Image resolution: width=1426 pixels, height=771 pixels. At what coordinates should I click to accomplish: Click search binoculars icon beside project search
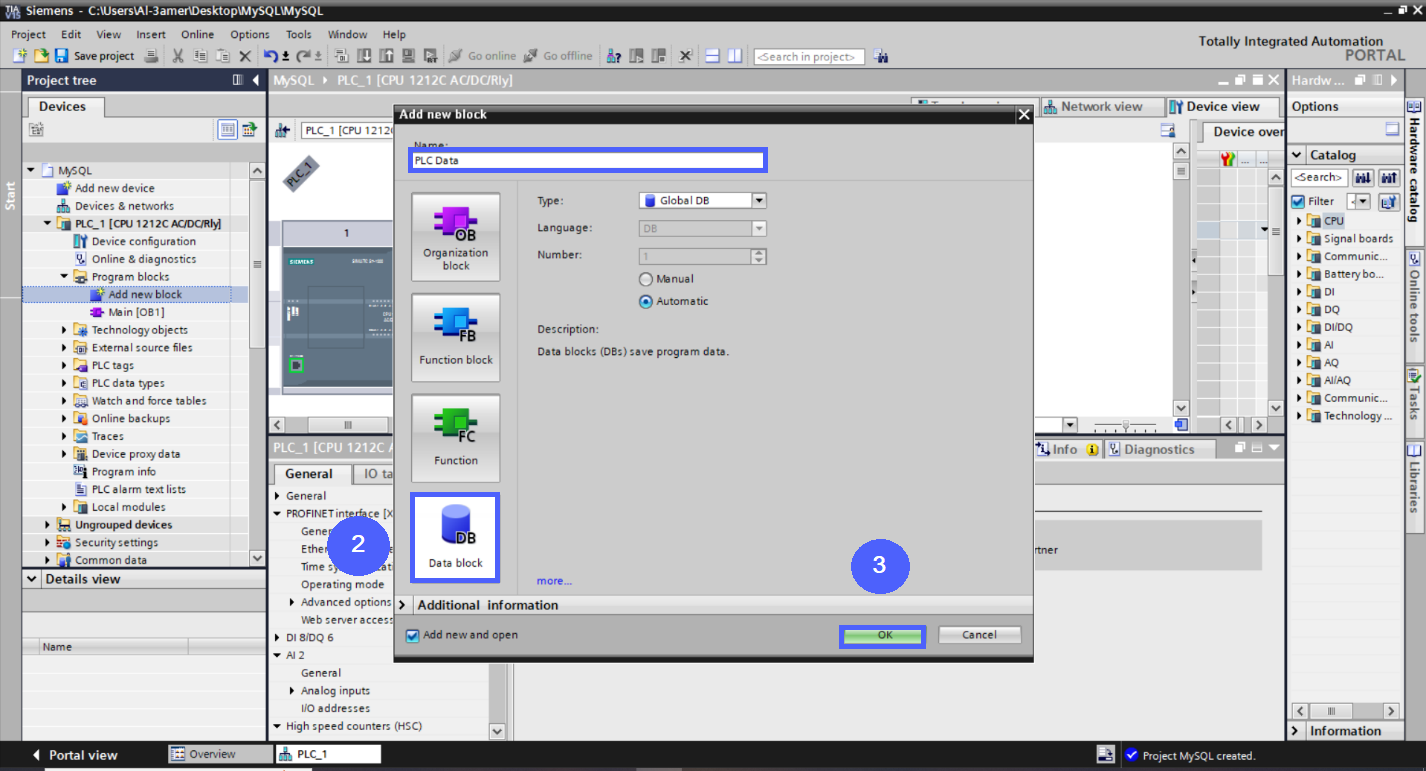pos(881,56)
